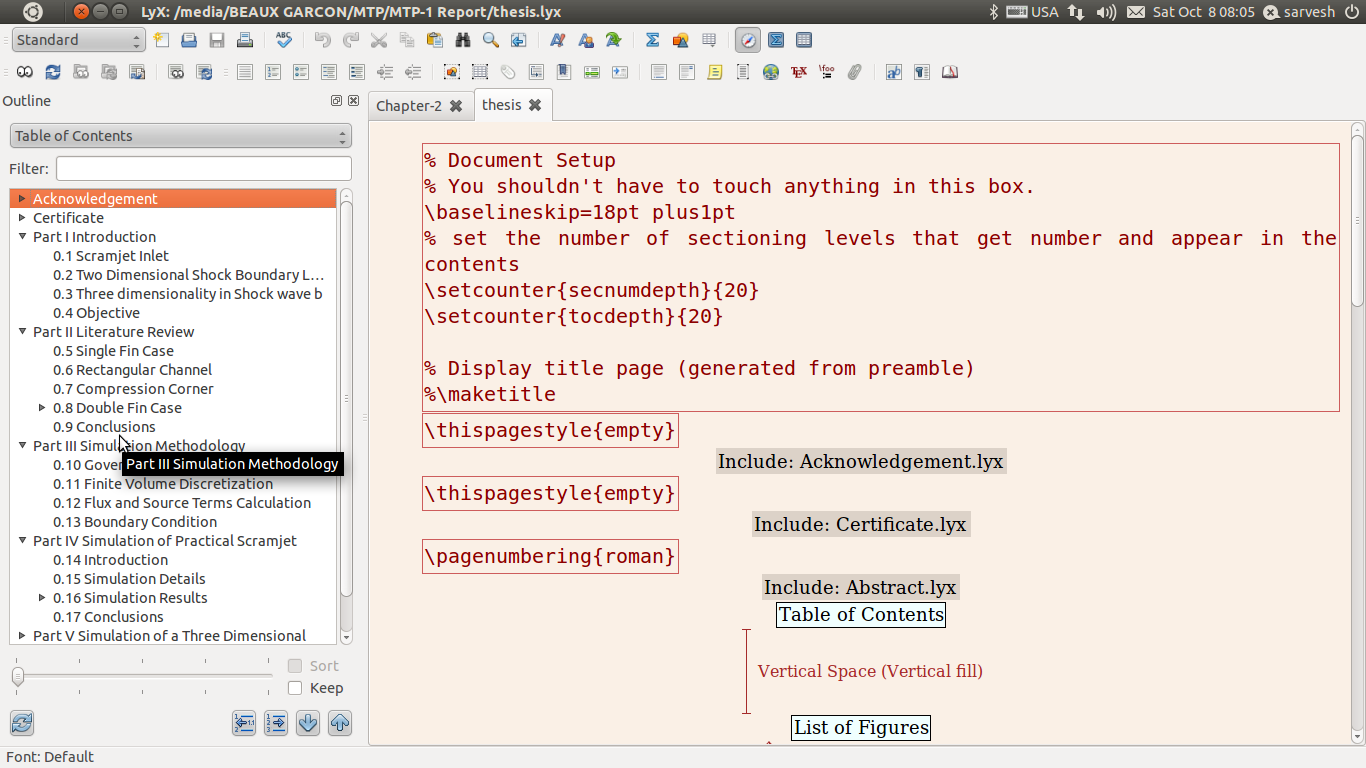Select 0.1 Scramjet Inlet in outline
The width and height of the screenshot is (1366, 768).
(x=111, y=255)
